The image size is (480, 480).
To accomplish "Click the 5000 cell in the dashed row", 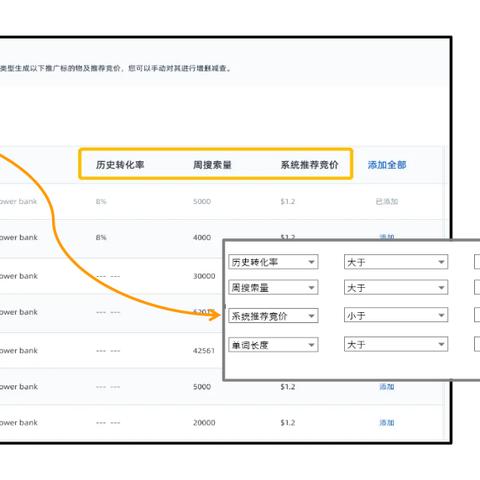I will coord(202,387).
